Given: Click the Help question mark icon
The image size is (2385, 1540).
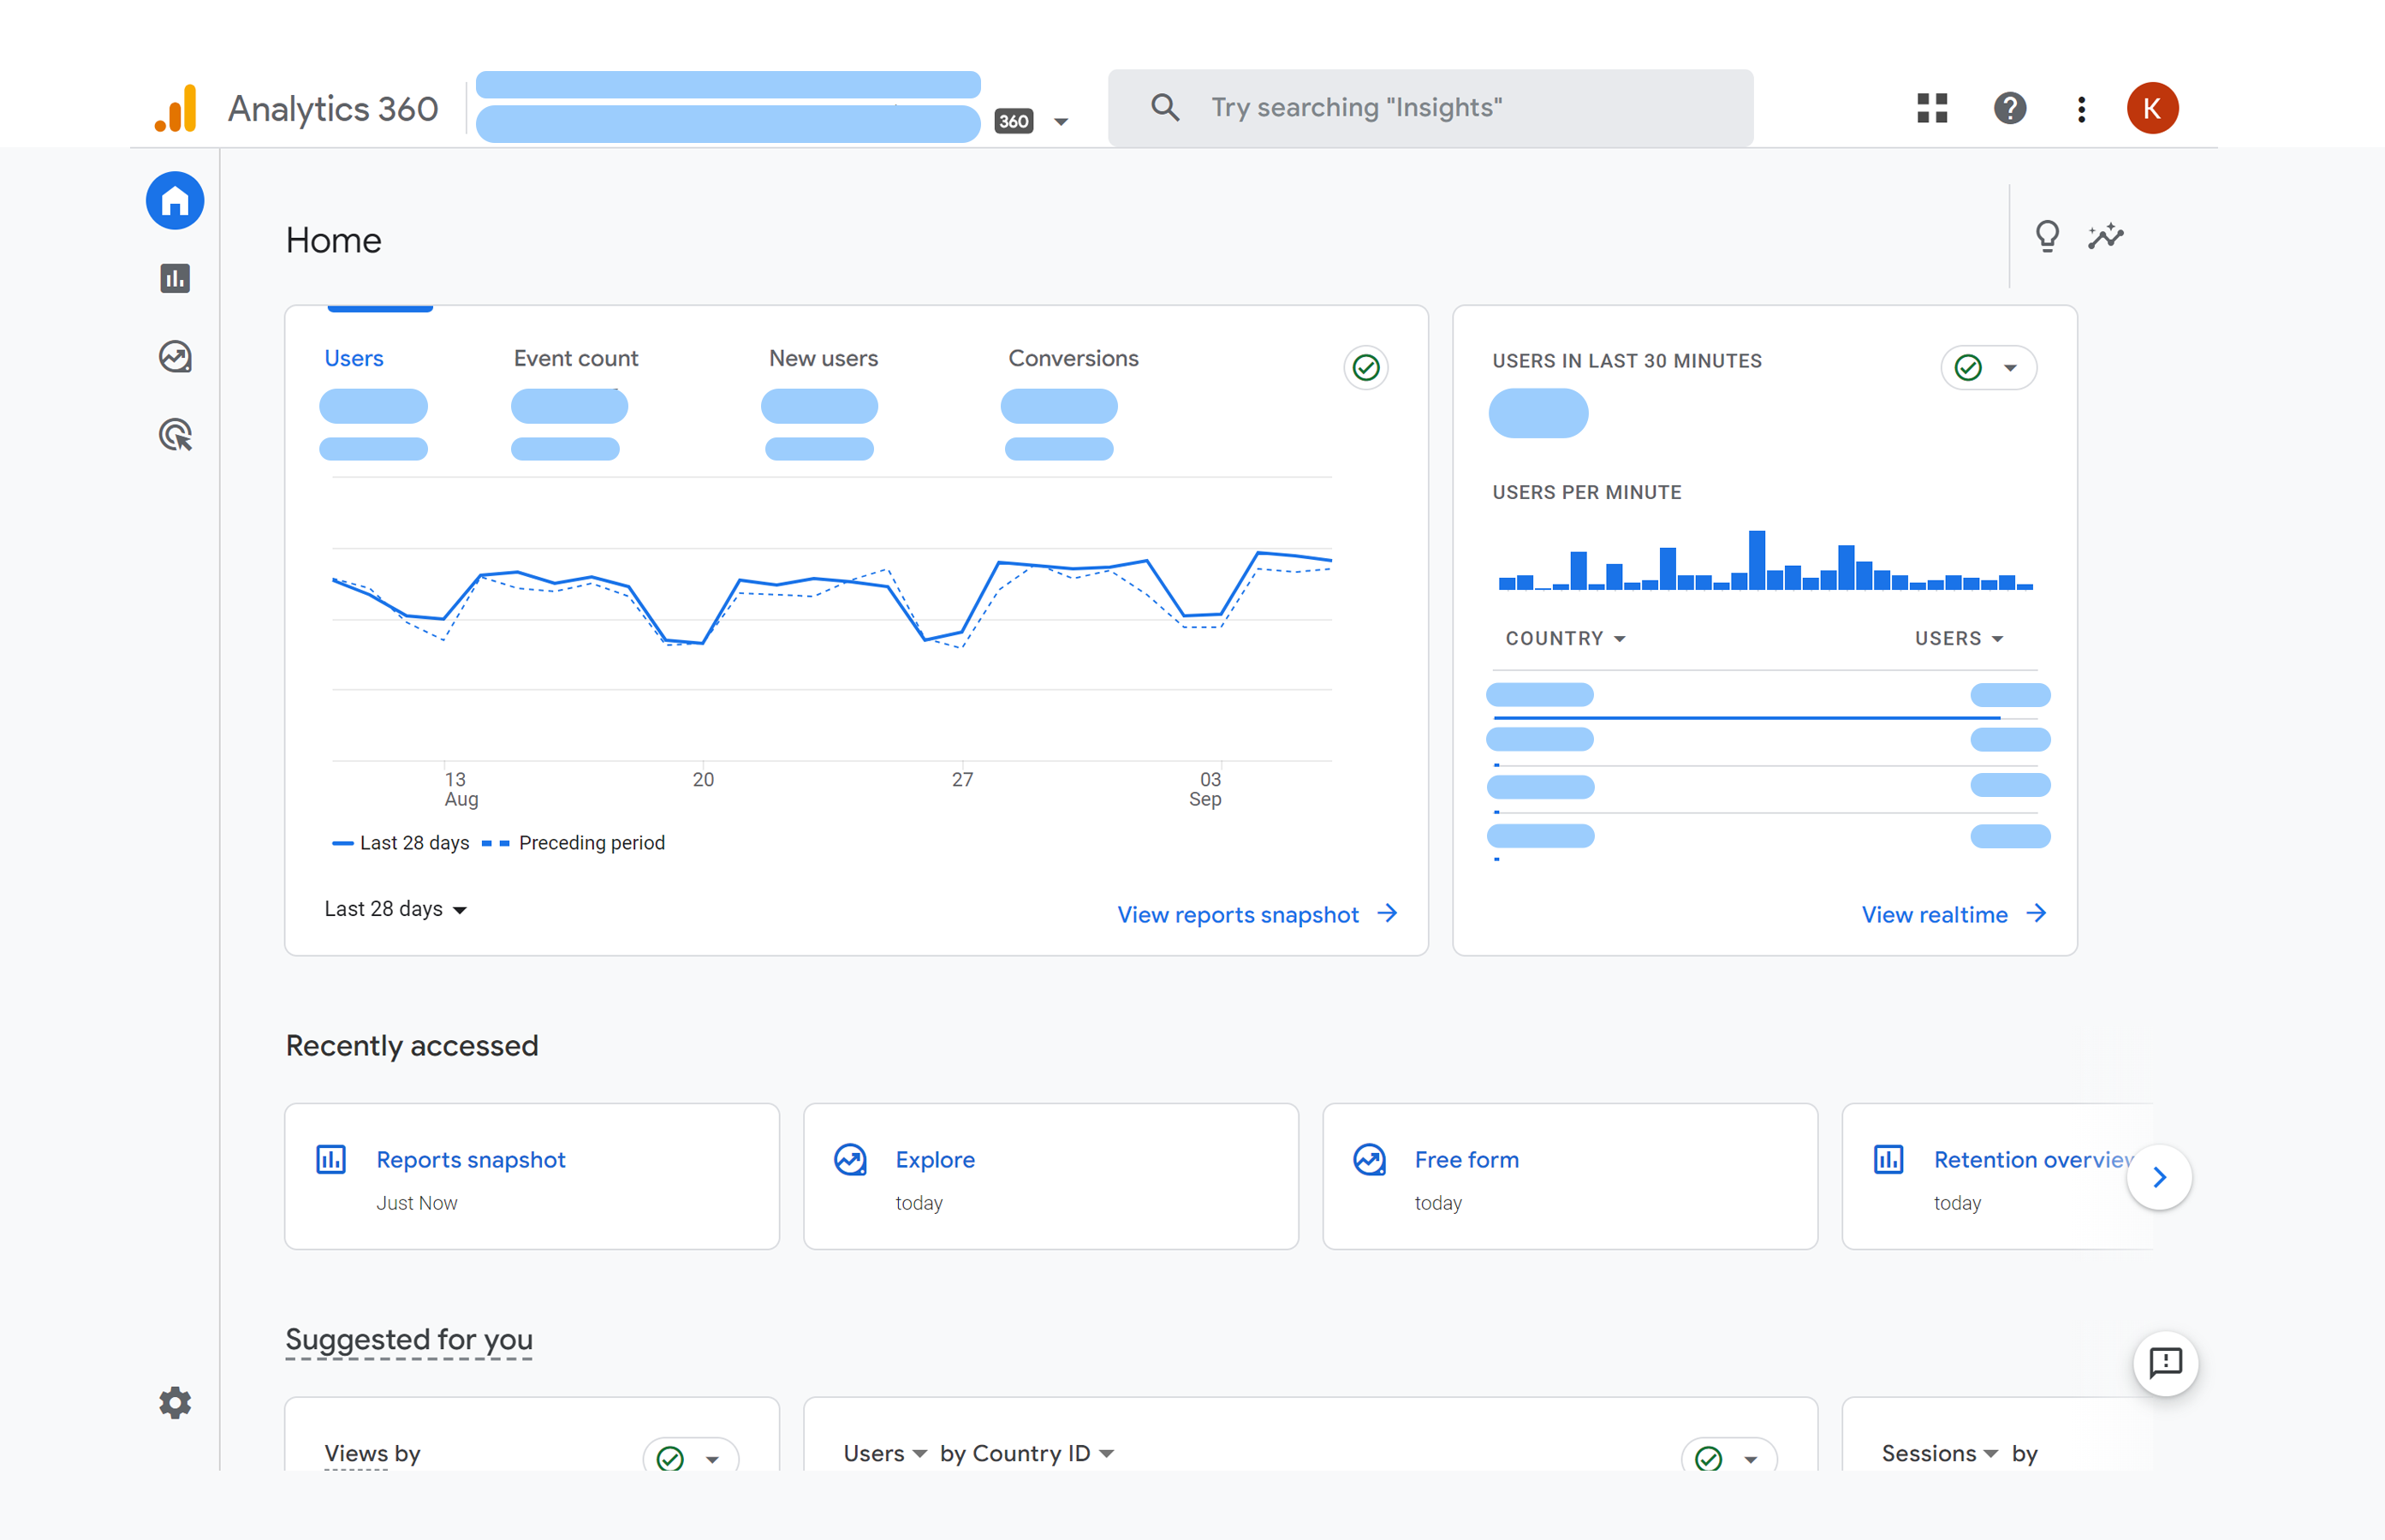Looking at the screenshot, I should [x=2009, y=108].
